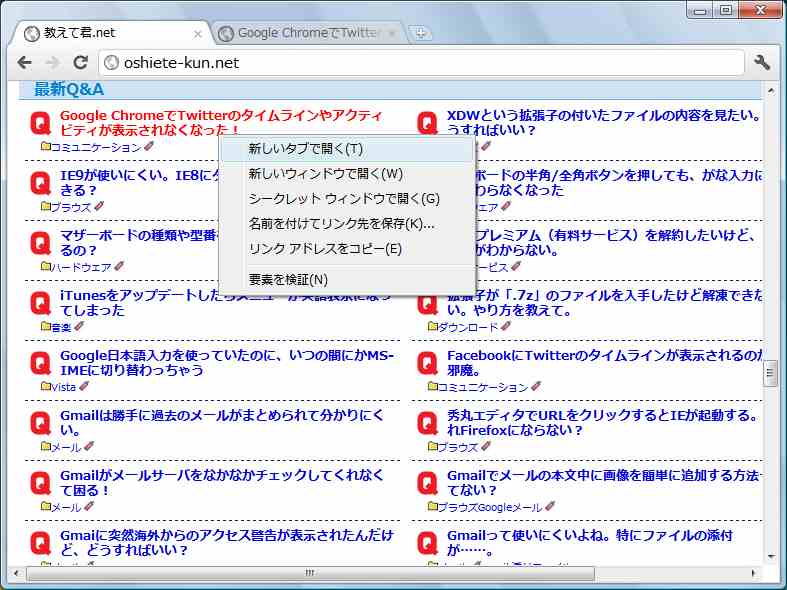This screenshot has height=590, width=787.
Task: Click folder icon next to ハードウェア category
Action: [x=46, y=266]
